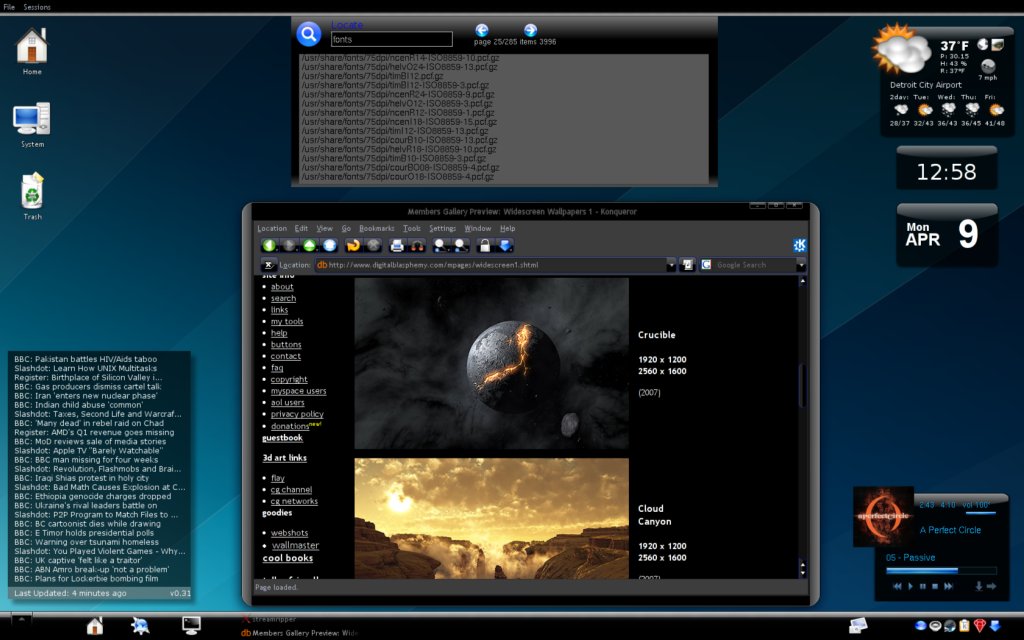
Task: Click the Stop loading icon in Konqueror
Action: (374, 246)
